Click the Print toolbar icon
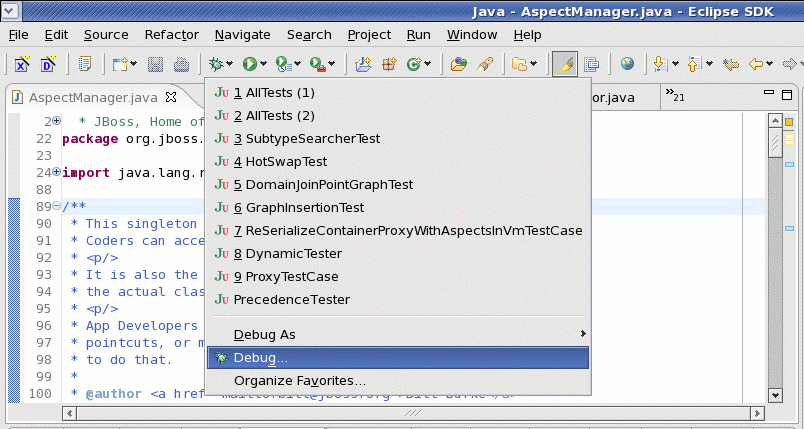804x429 pixels. pos(181,65)
